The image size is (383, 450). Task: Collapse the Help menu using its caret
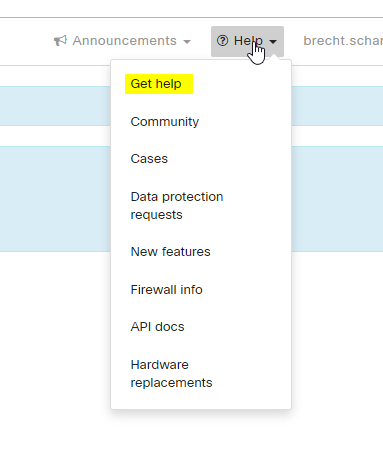pyautogui.click(x=273, y=42)
